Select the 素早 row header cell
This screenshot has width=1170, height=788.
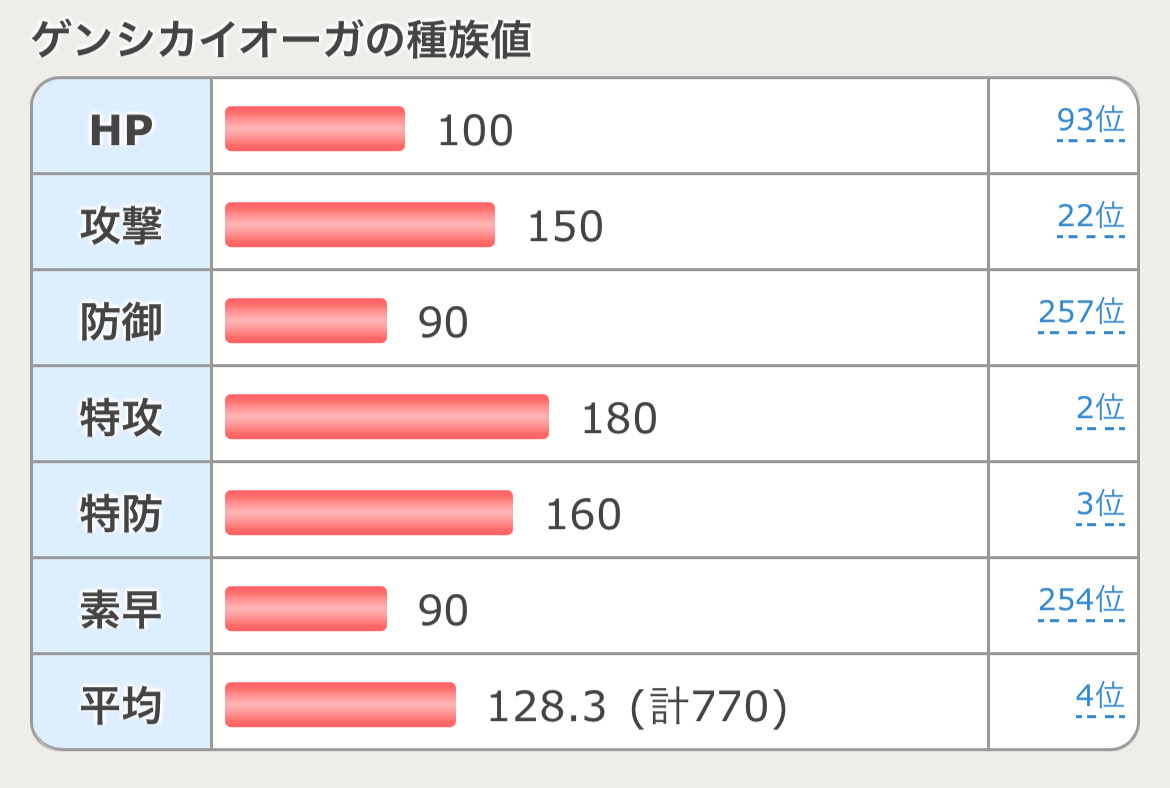pyautogui.click(x=121, y=609)
